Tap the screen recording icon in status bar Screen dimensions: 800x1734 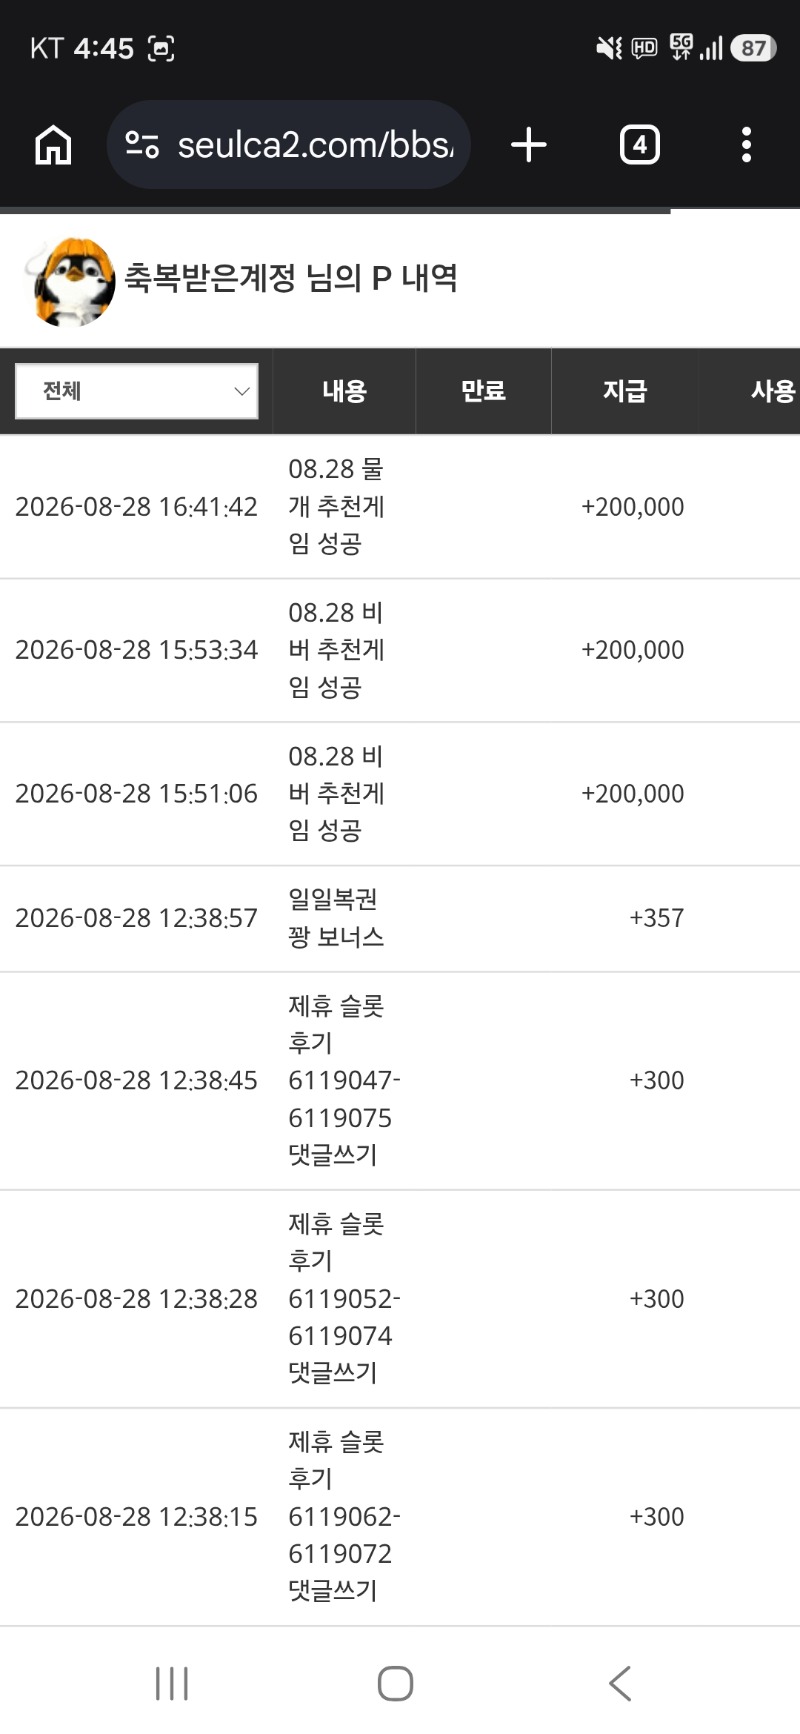coord(161,48)
